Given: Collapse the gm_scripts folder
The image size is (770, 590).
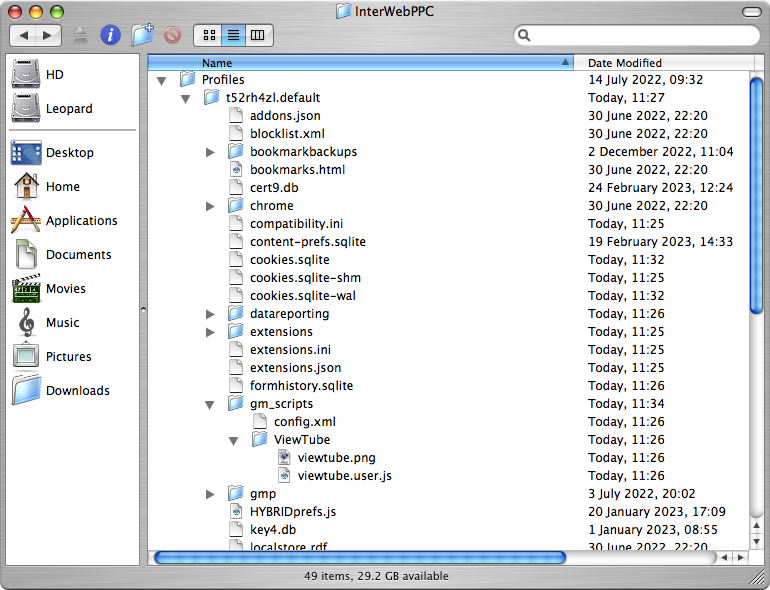Looking at the screenshot, I should coord(210,405).
